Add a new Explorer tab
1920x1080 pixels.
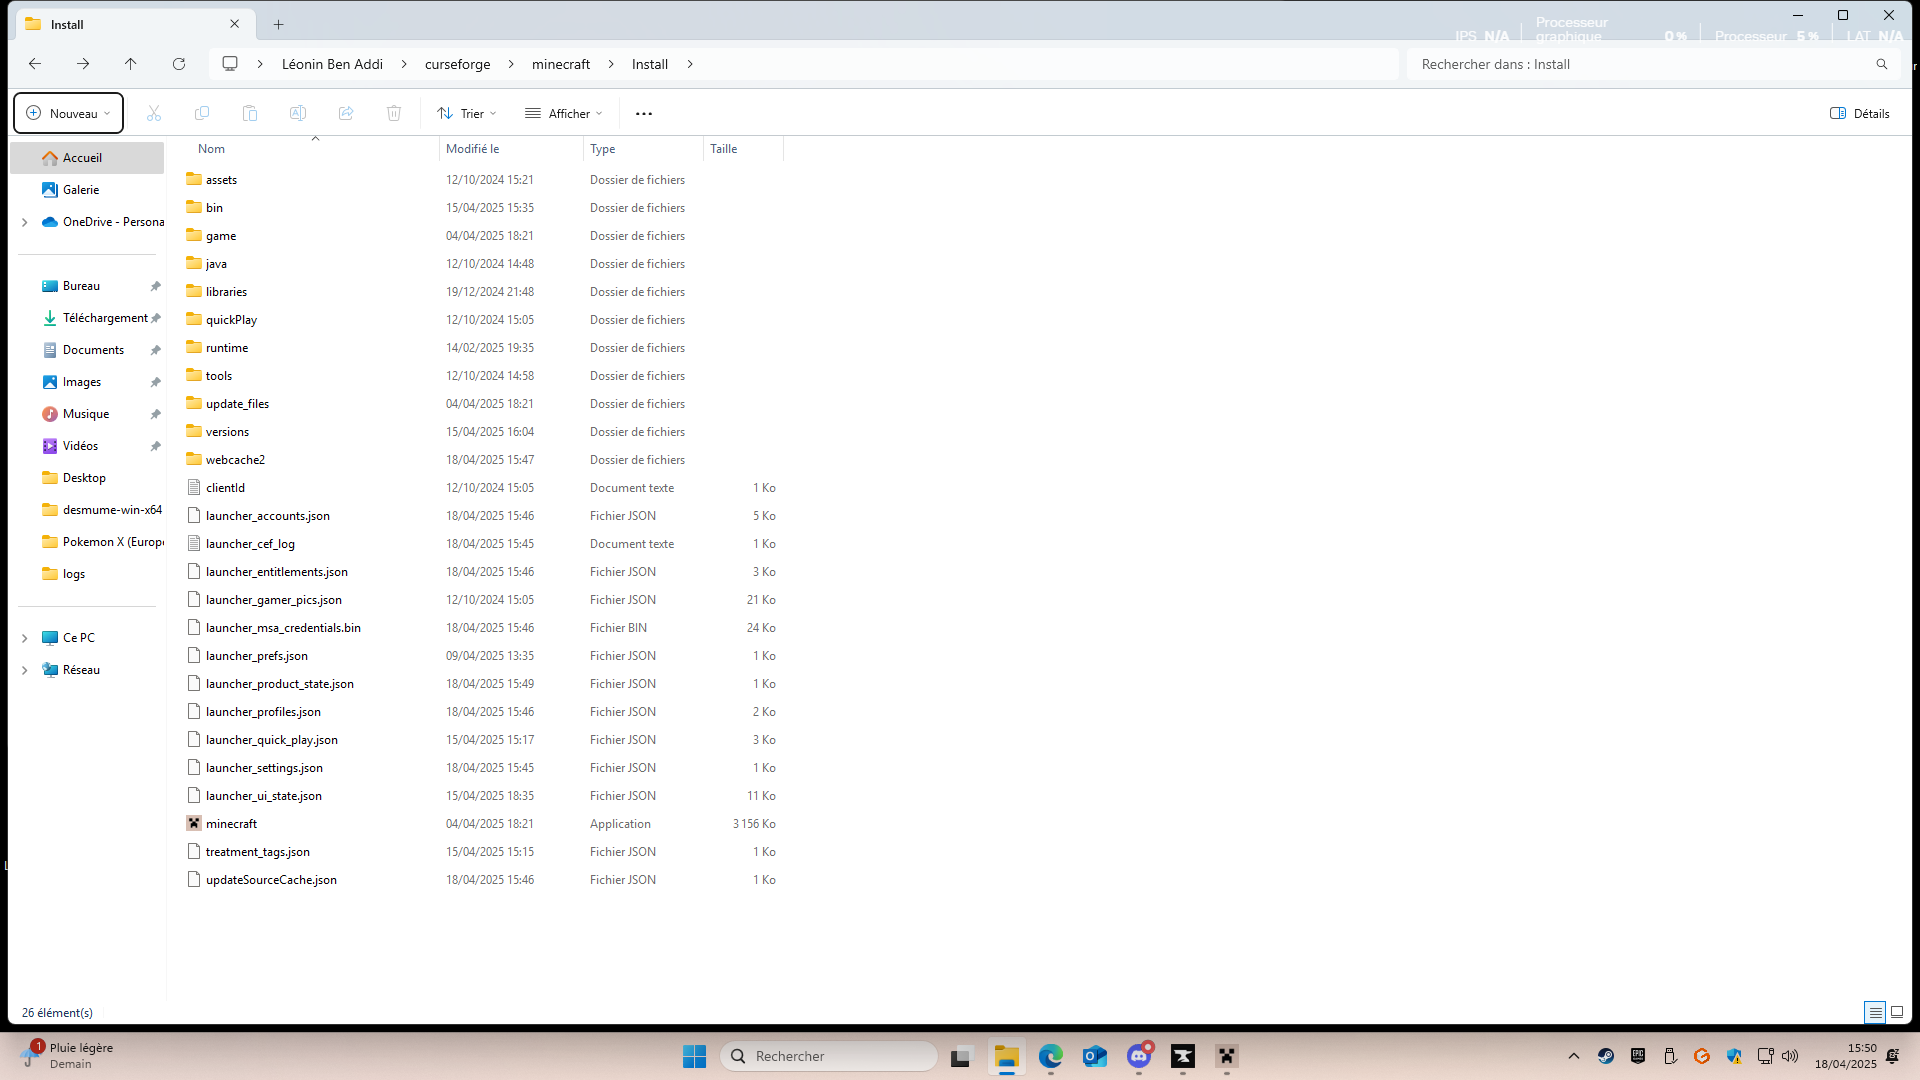[279, 24]
